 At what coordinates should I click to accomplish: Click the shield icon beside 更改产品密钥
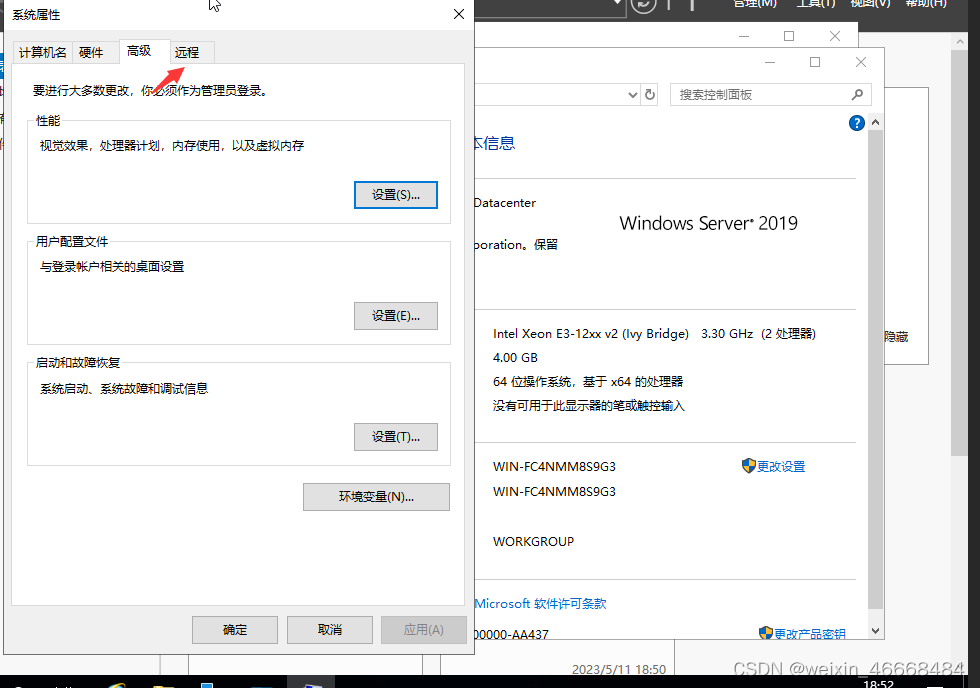click(766, 633)
